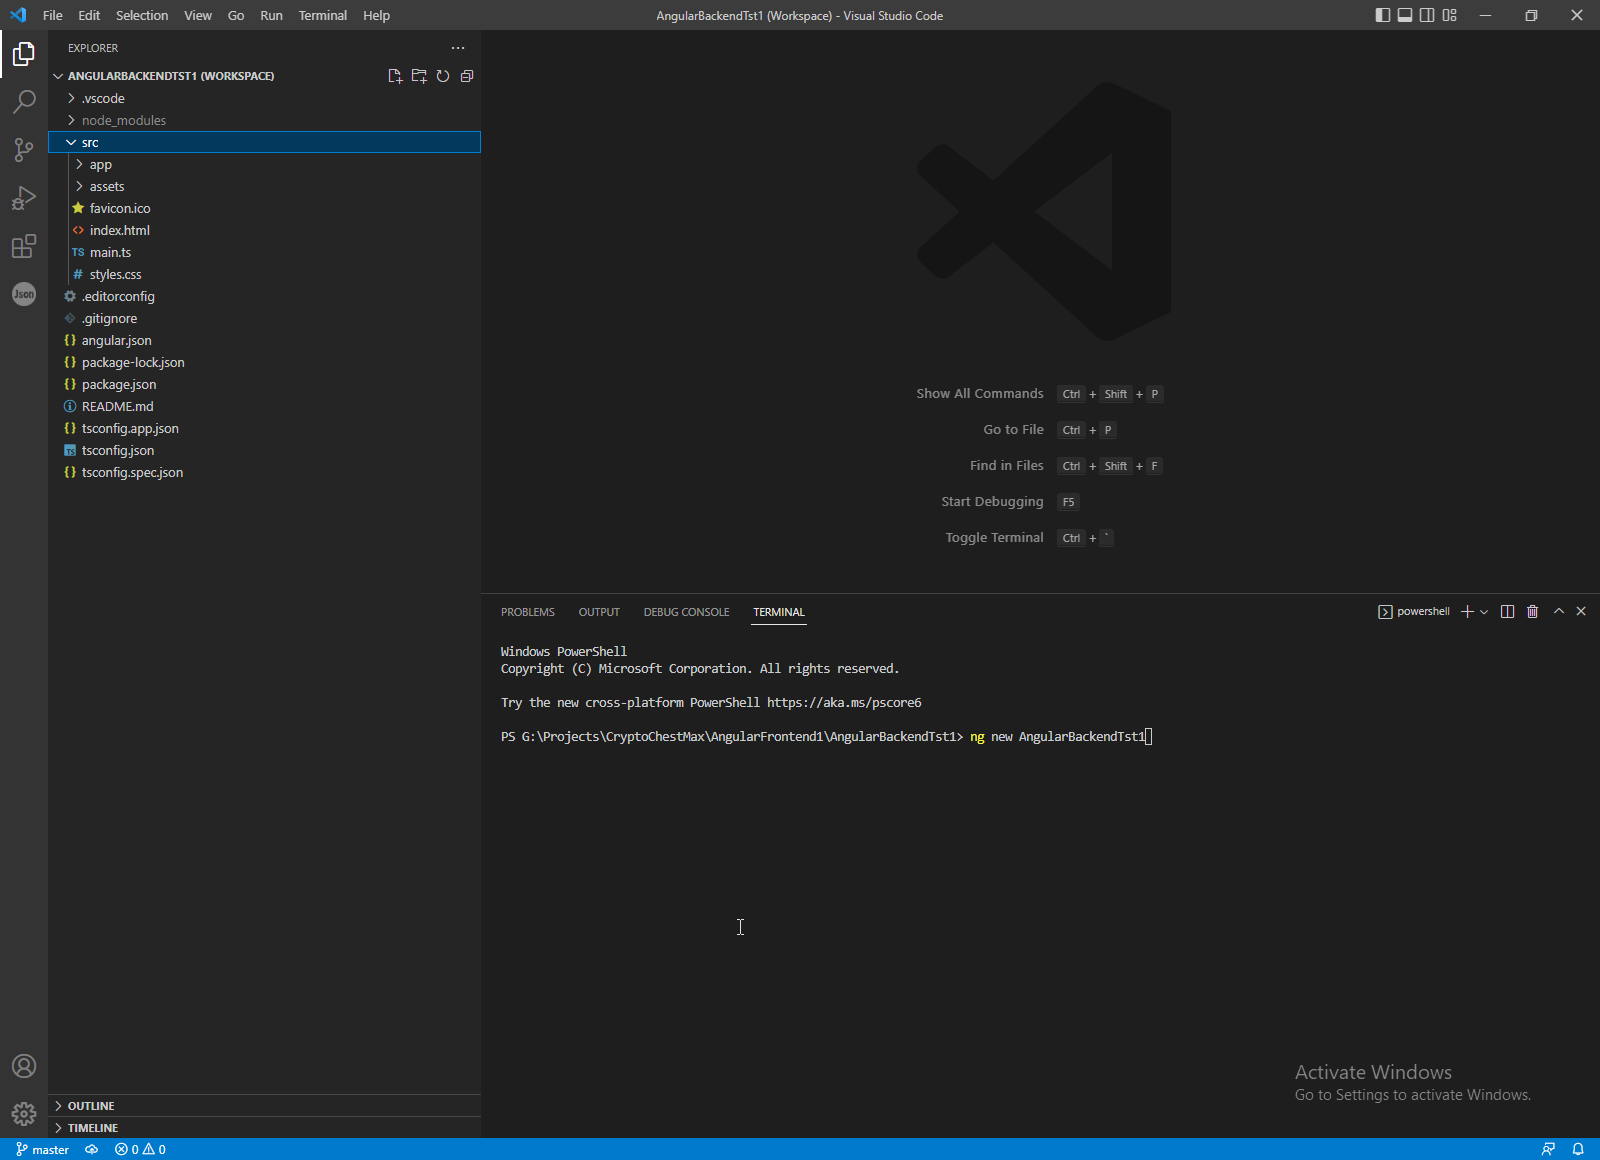Switch to the OUTPUT tab
The height and width of the screenshot is (1160, 1600).
coord(599,612)
